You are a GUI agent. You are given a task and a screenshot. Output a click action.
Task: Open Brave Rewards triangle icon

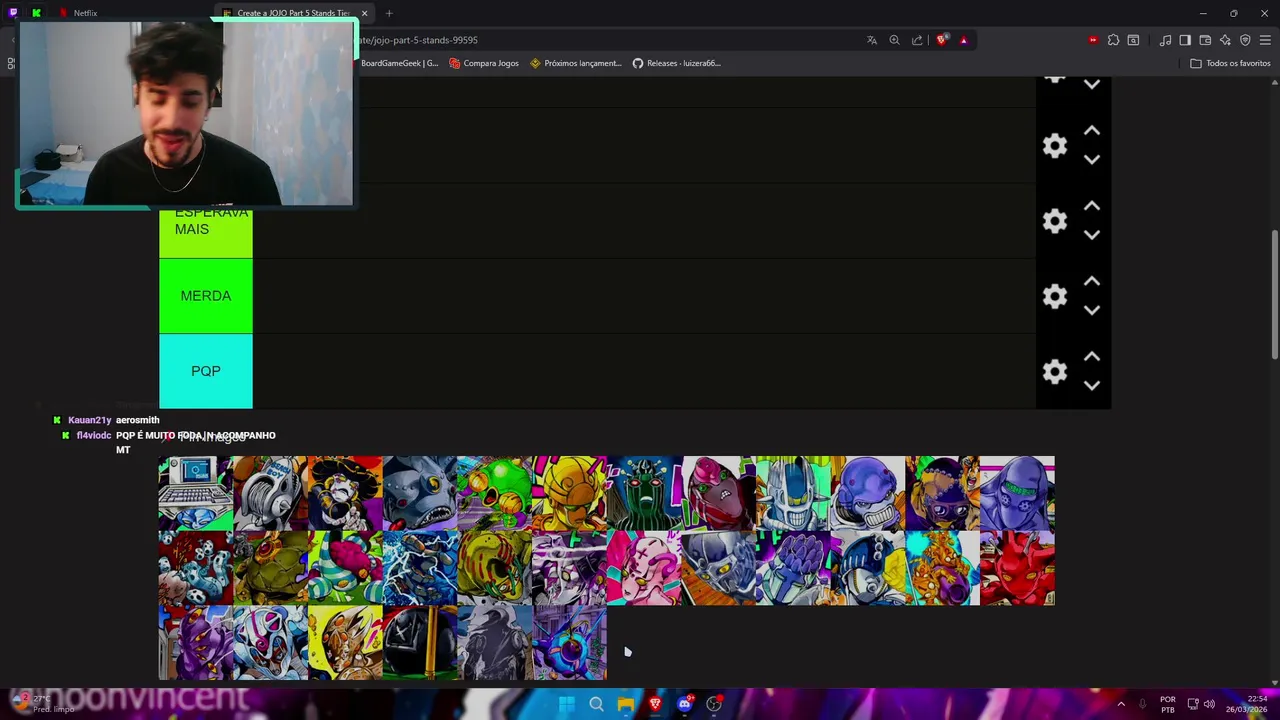[964, 40]
